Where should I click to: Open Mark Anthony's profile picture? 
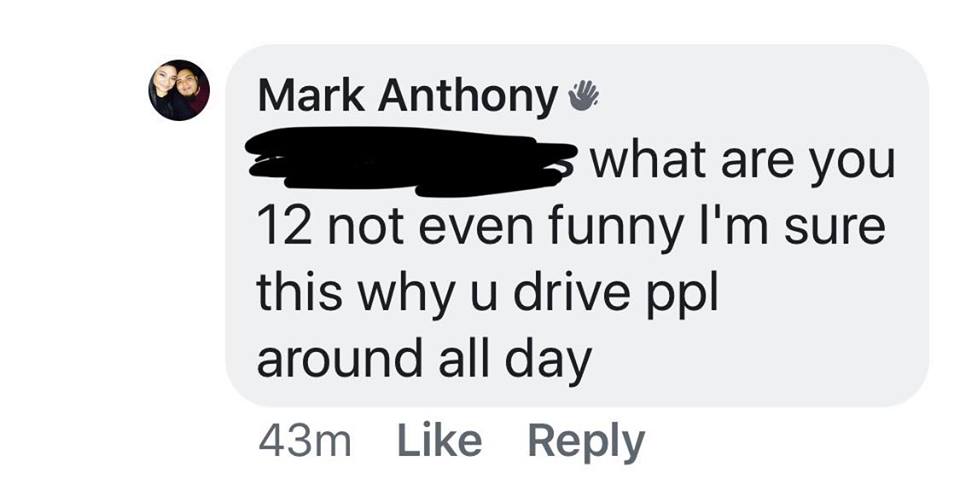(x=179, y=90)
